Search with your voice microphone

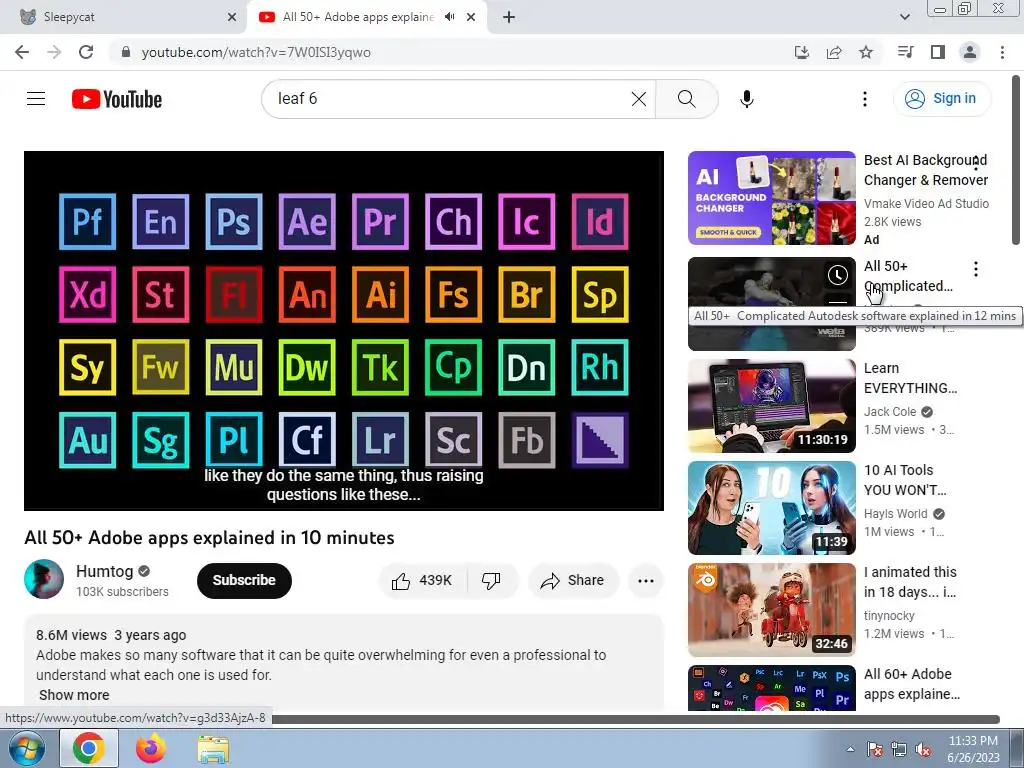click(x=747, y=99)
